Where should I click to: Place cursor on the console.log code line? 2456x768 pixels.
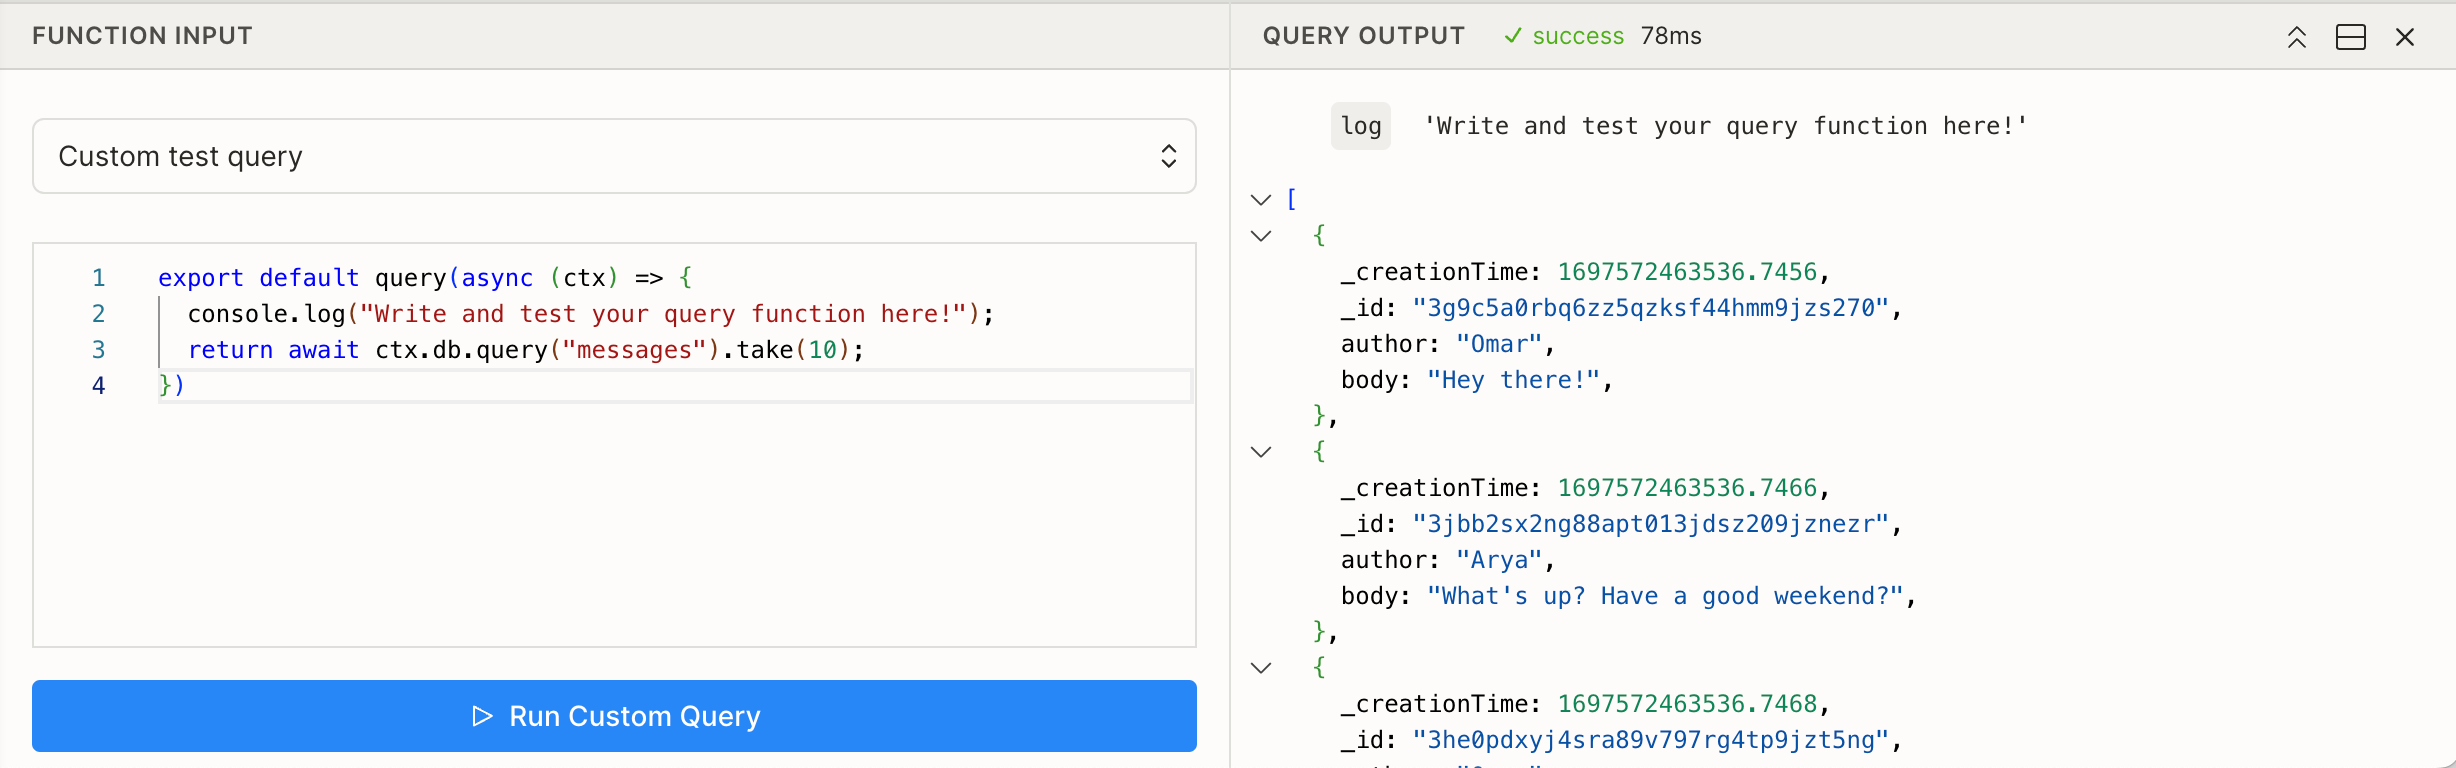(x=590, y=314)
